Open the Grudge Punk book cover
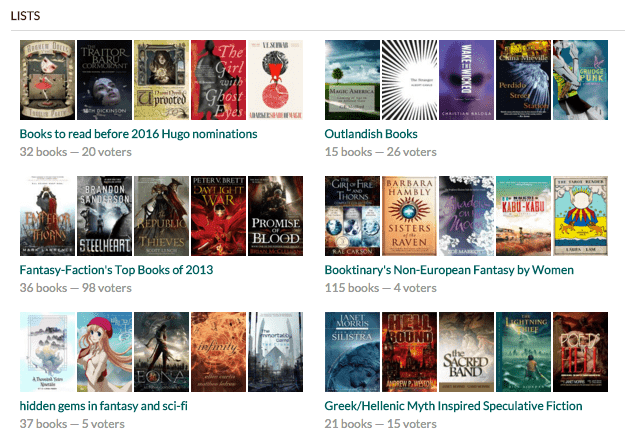 pos(580,80)
